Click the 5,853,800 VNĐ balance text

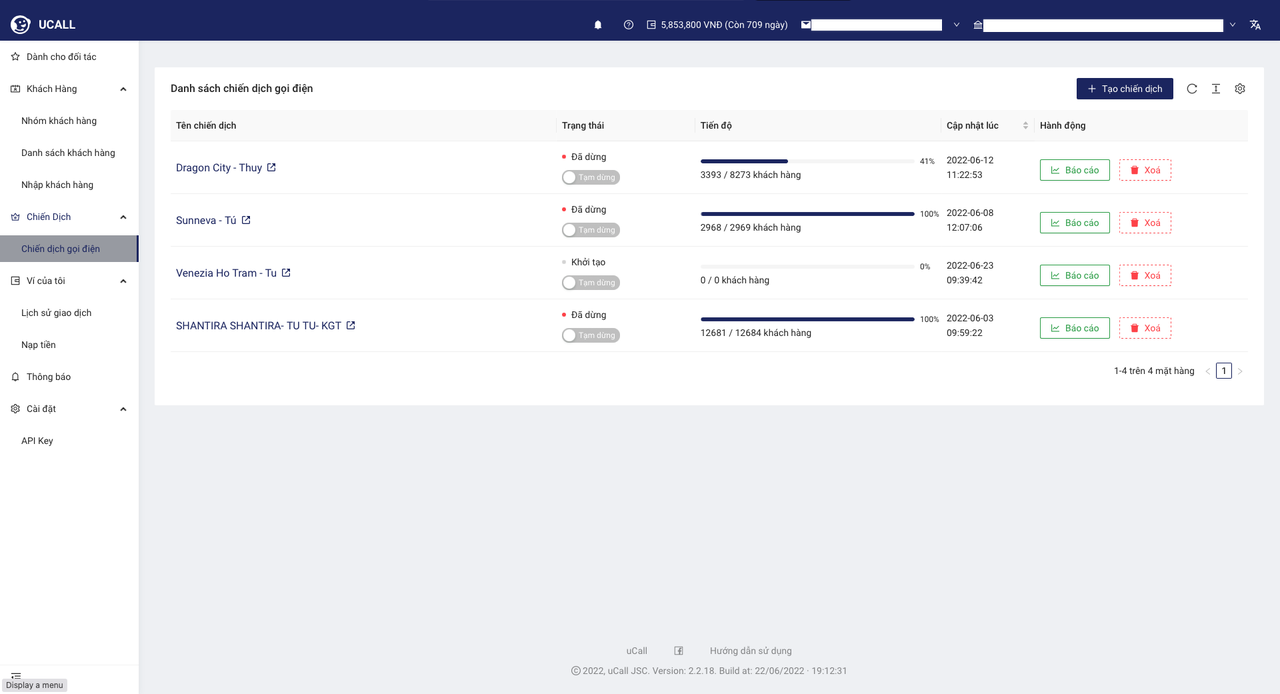coord(724,25)
